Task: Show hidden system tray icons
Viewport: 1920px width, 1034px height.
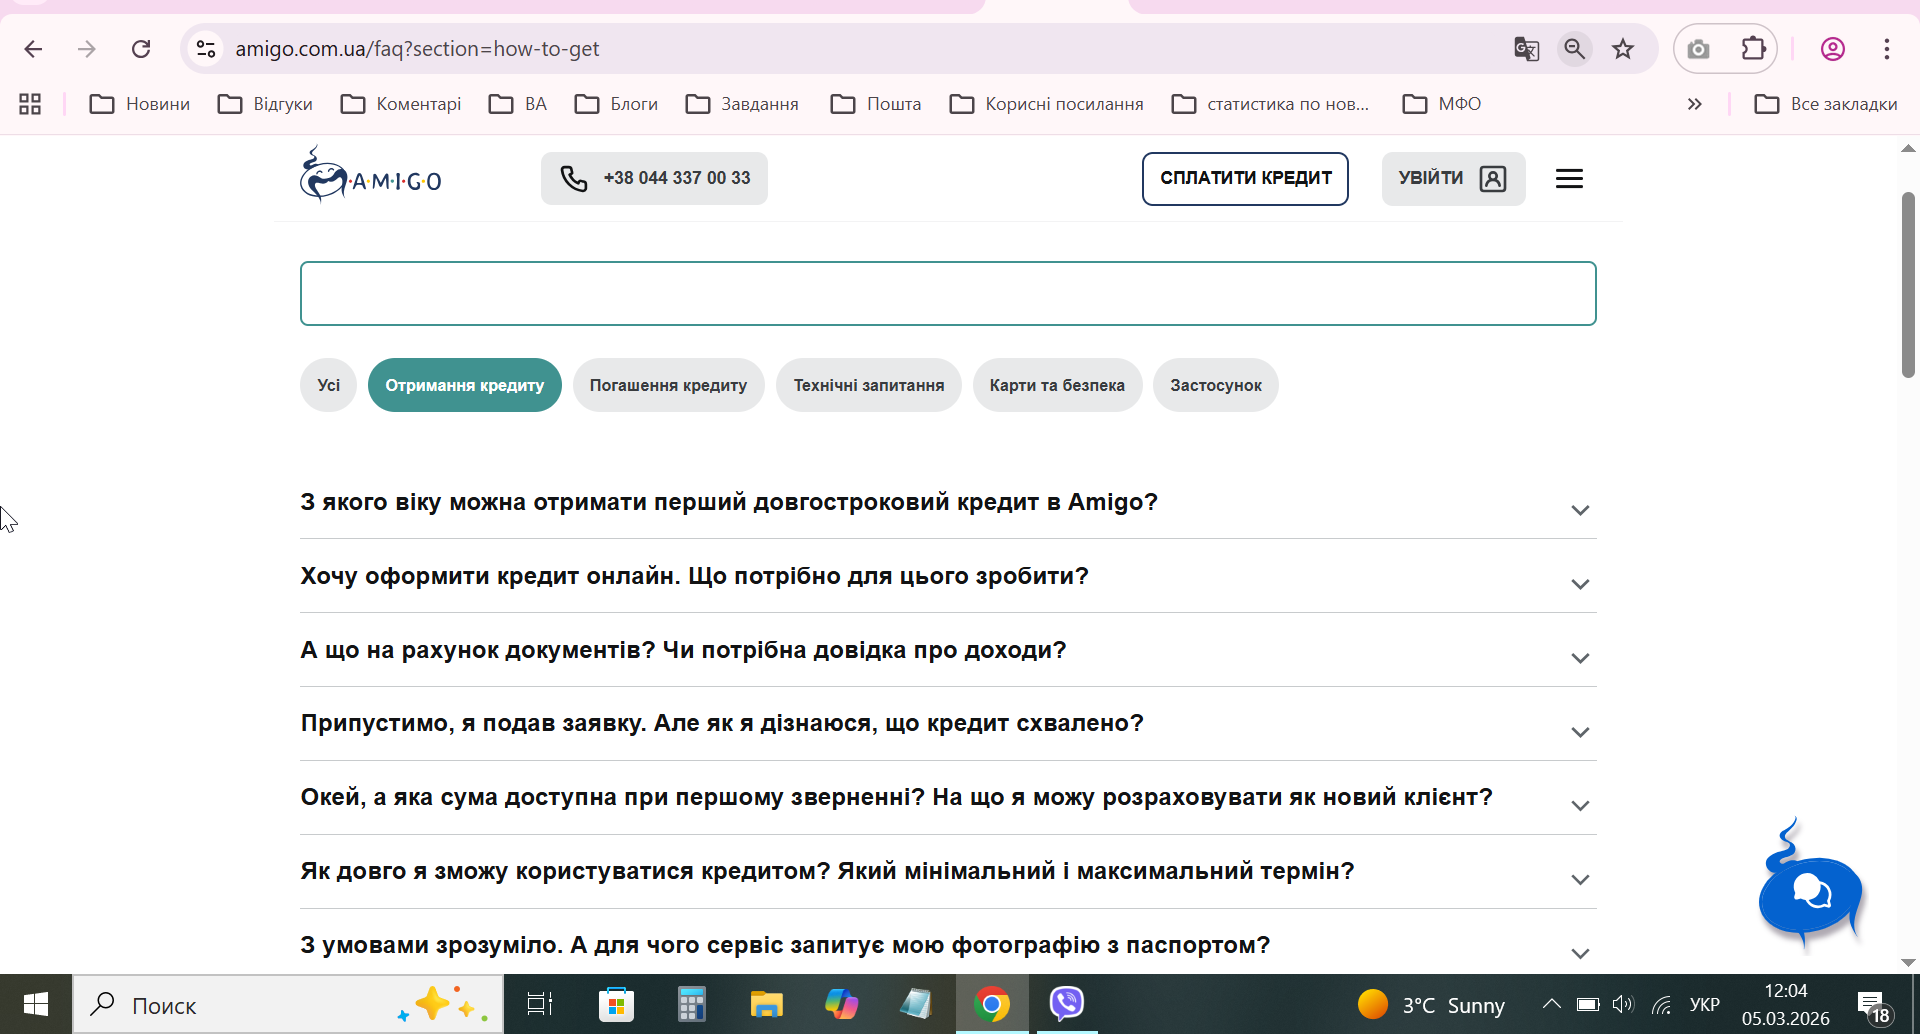Action: [1551, 1004]
